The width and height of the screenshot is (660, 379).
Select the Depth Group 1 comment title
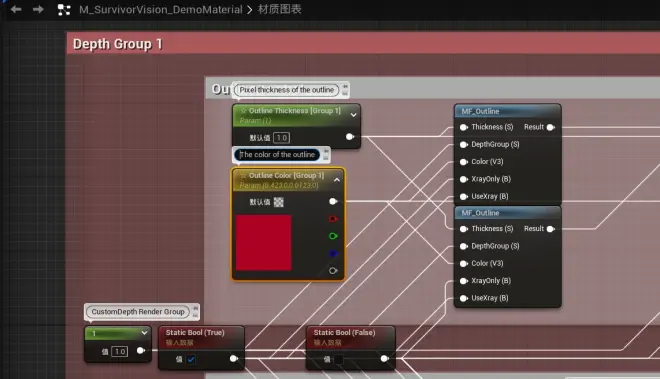[x=117, y=44]
